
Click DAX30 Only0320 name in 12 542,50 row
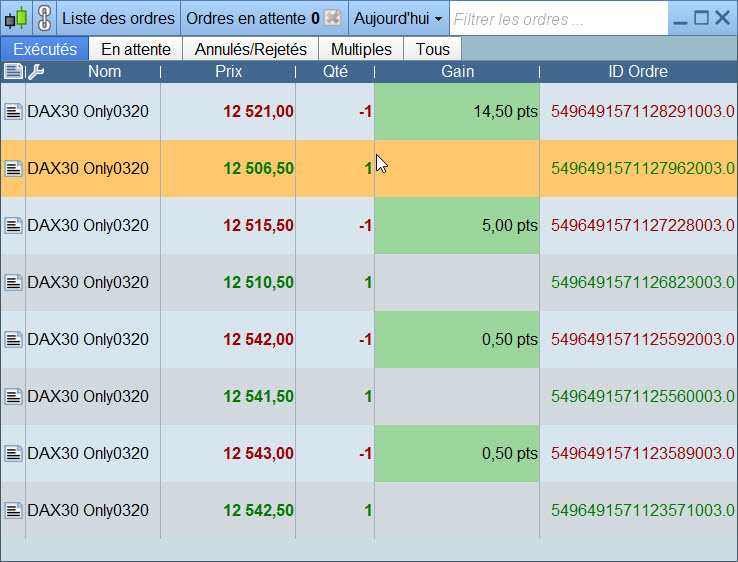(88, 510)
